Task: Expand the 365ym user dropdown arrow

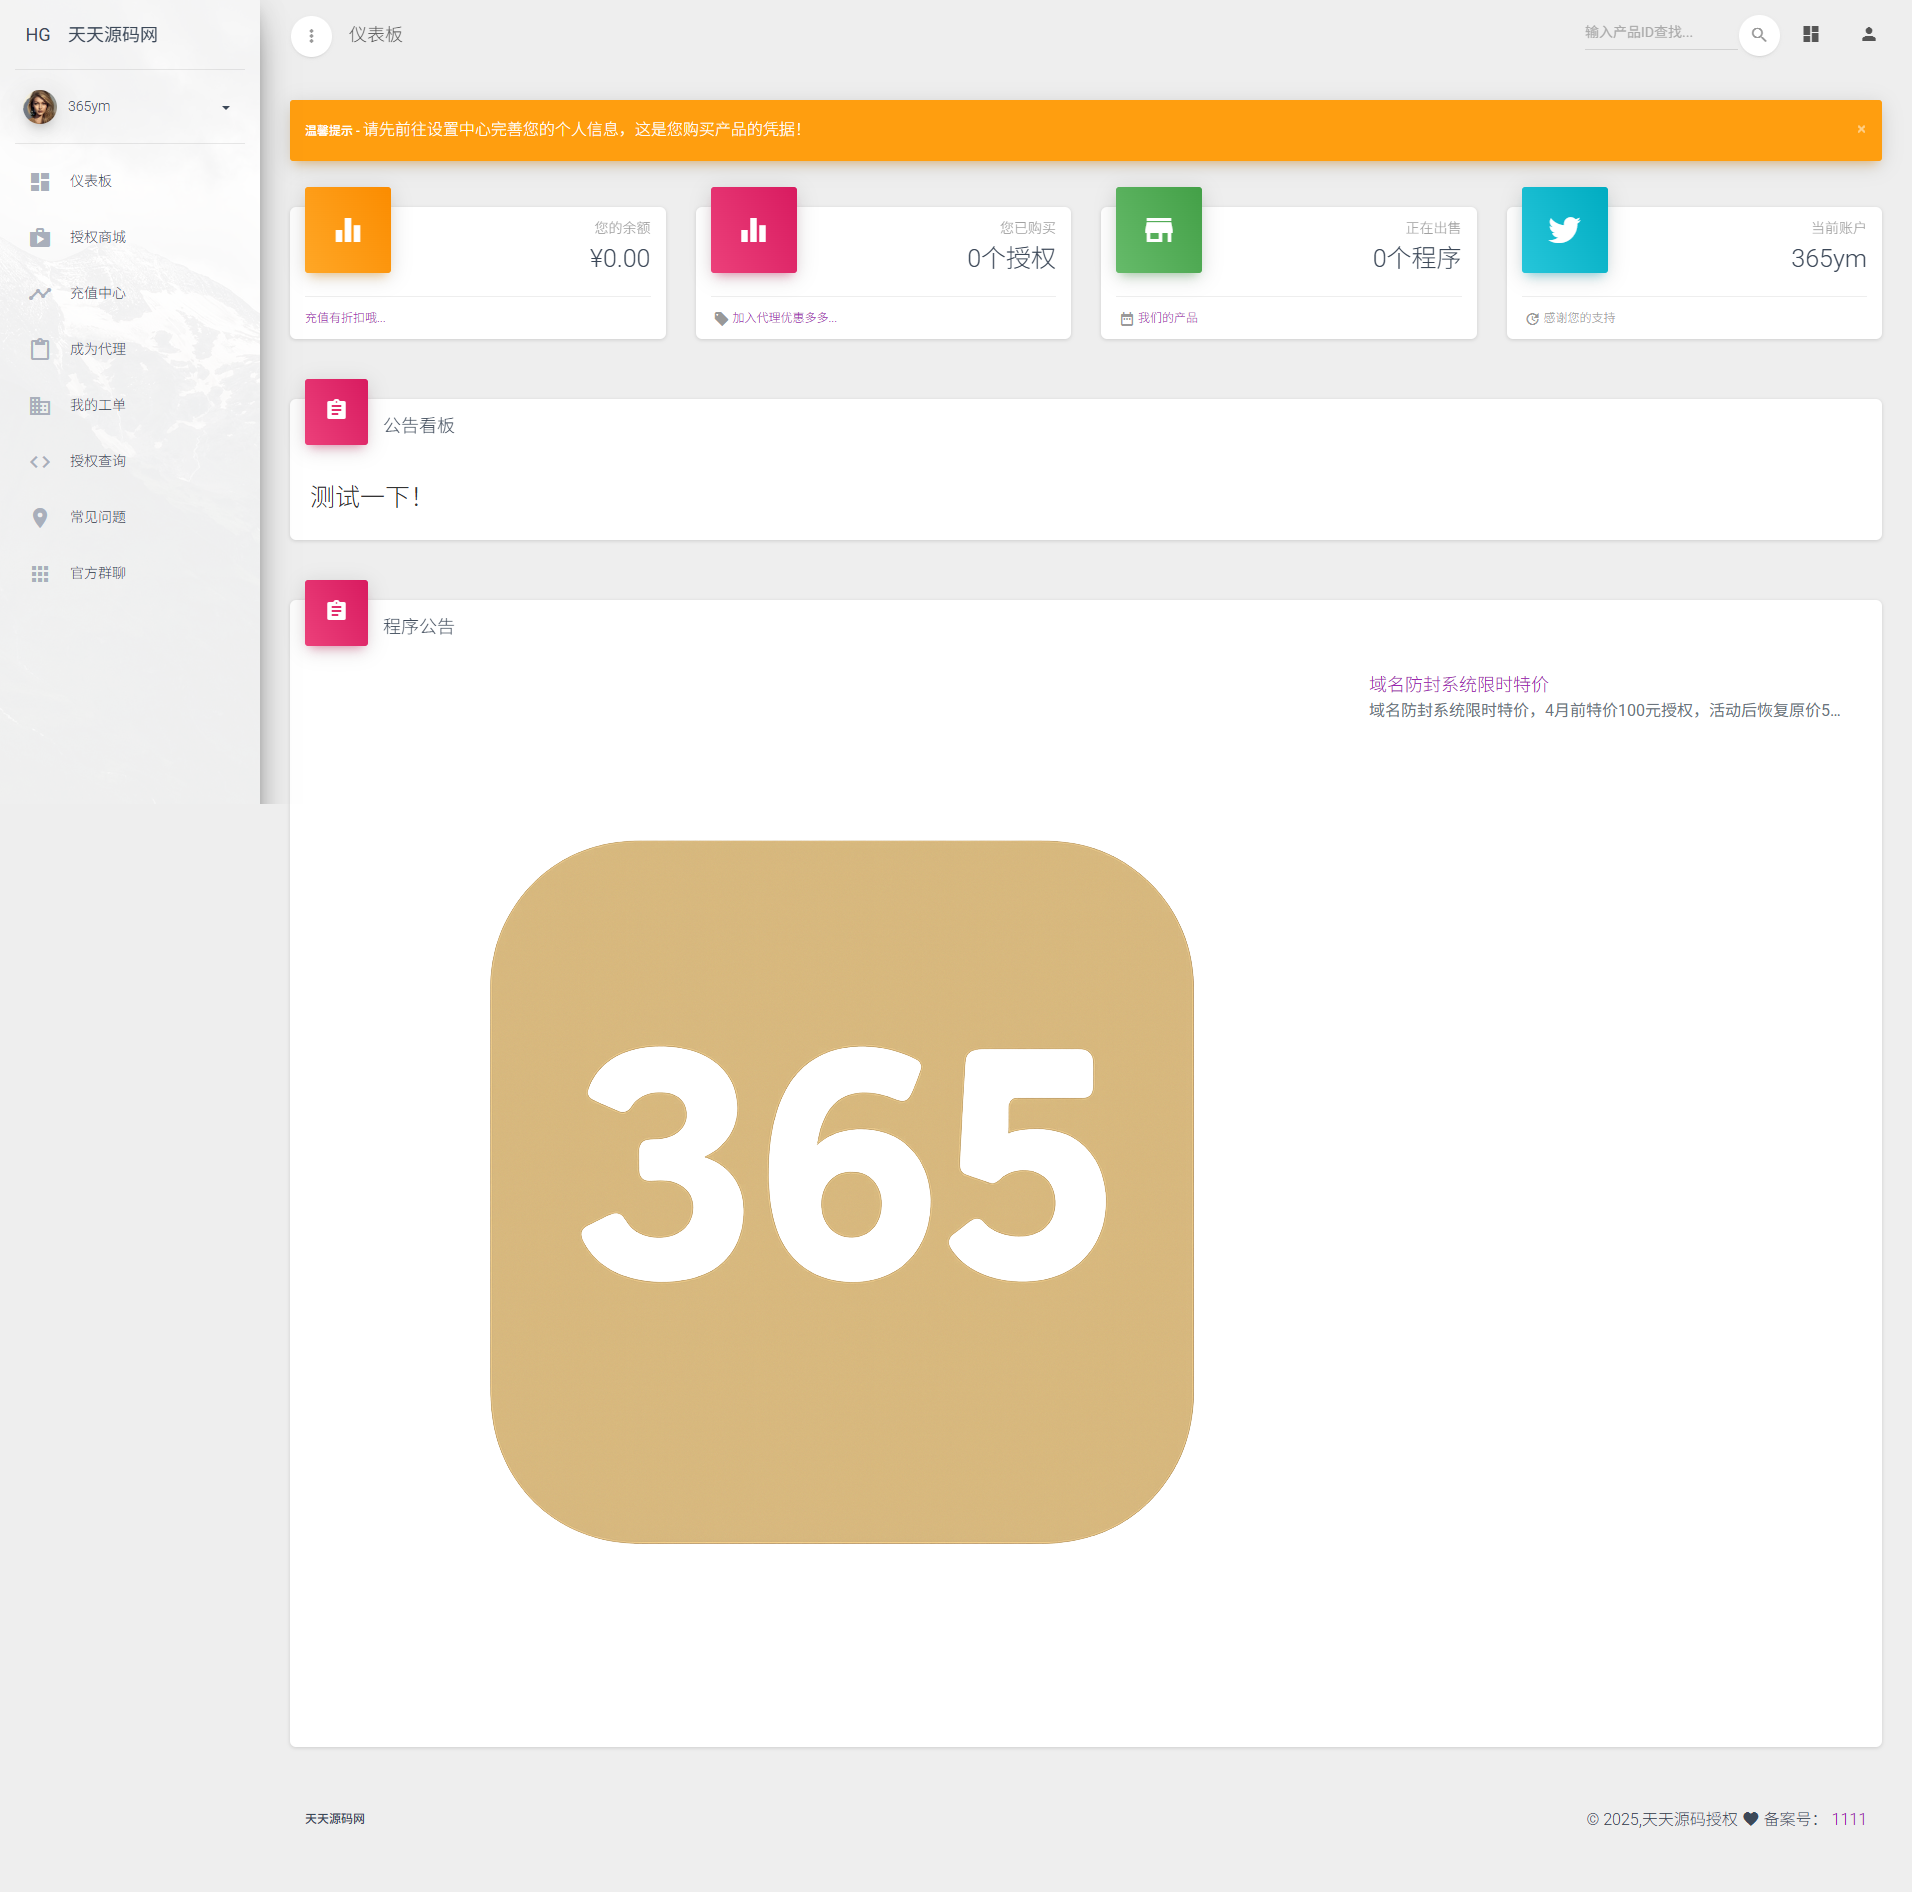Action: click(x=226, y=108)
